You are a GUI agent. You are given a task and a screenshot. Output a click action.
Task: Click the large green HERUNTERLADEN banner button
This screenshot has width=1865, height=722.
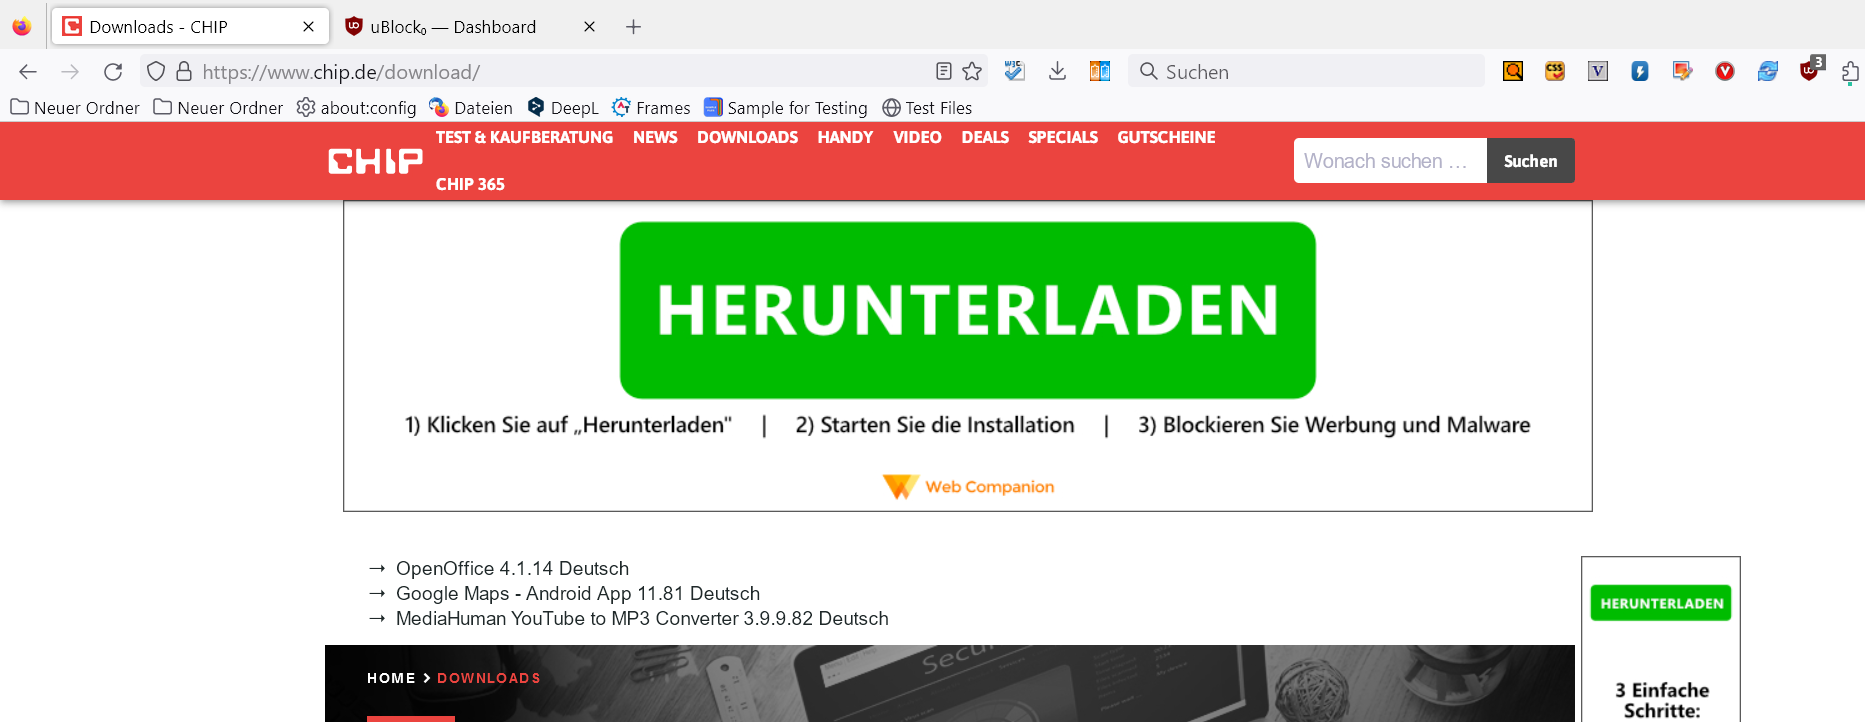point(967,310)
